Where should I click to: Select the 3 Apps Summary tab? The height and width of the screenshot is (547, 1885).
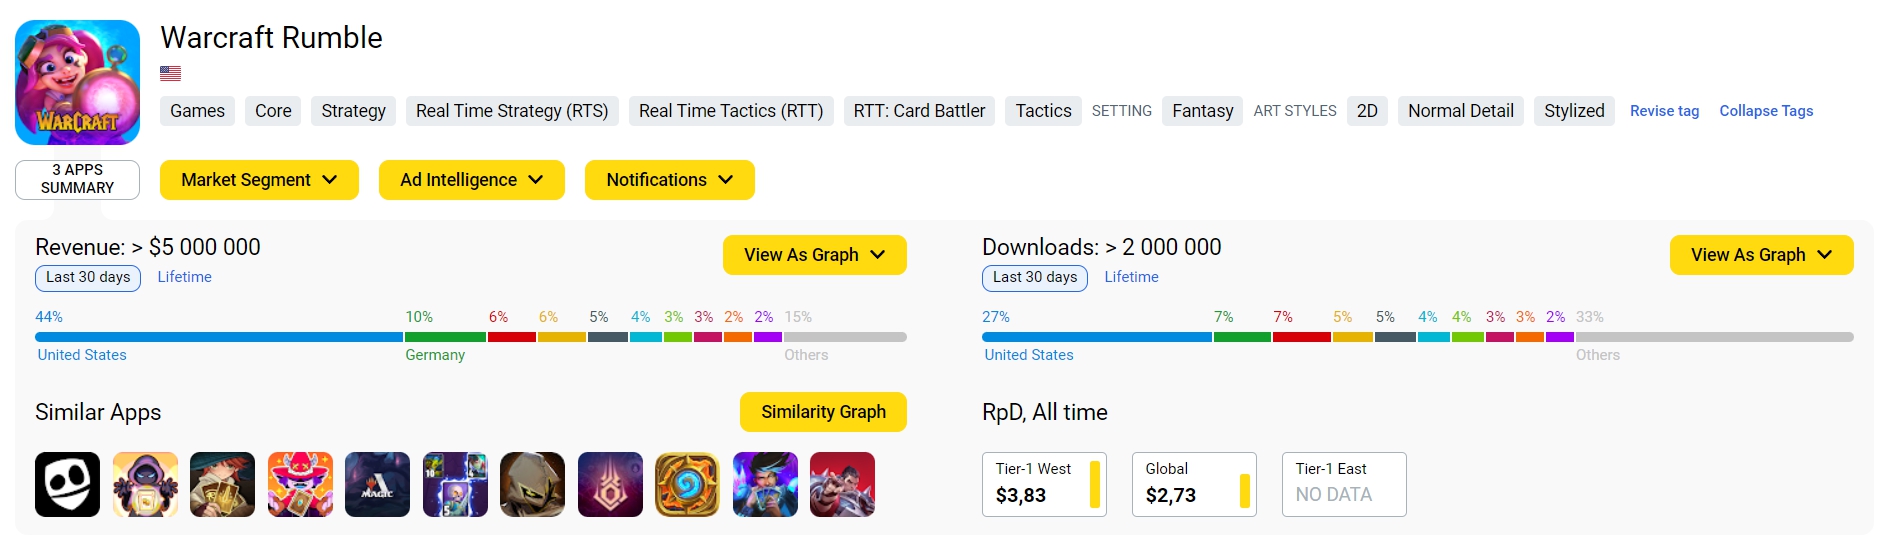click(77, 179)
